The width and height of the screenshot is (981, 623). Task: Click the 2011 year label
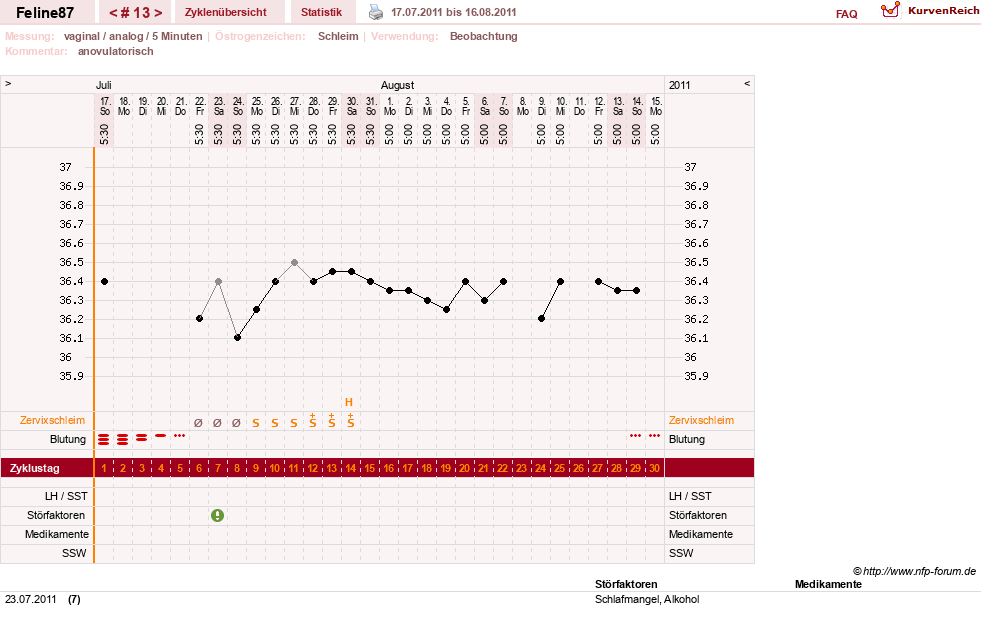pyautogui.click(x=679, y=85)
